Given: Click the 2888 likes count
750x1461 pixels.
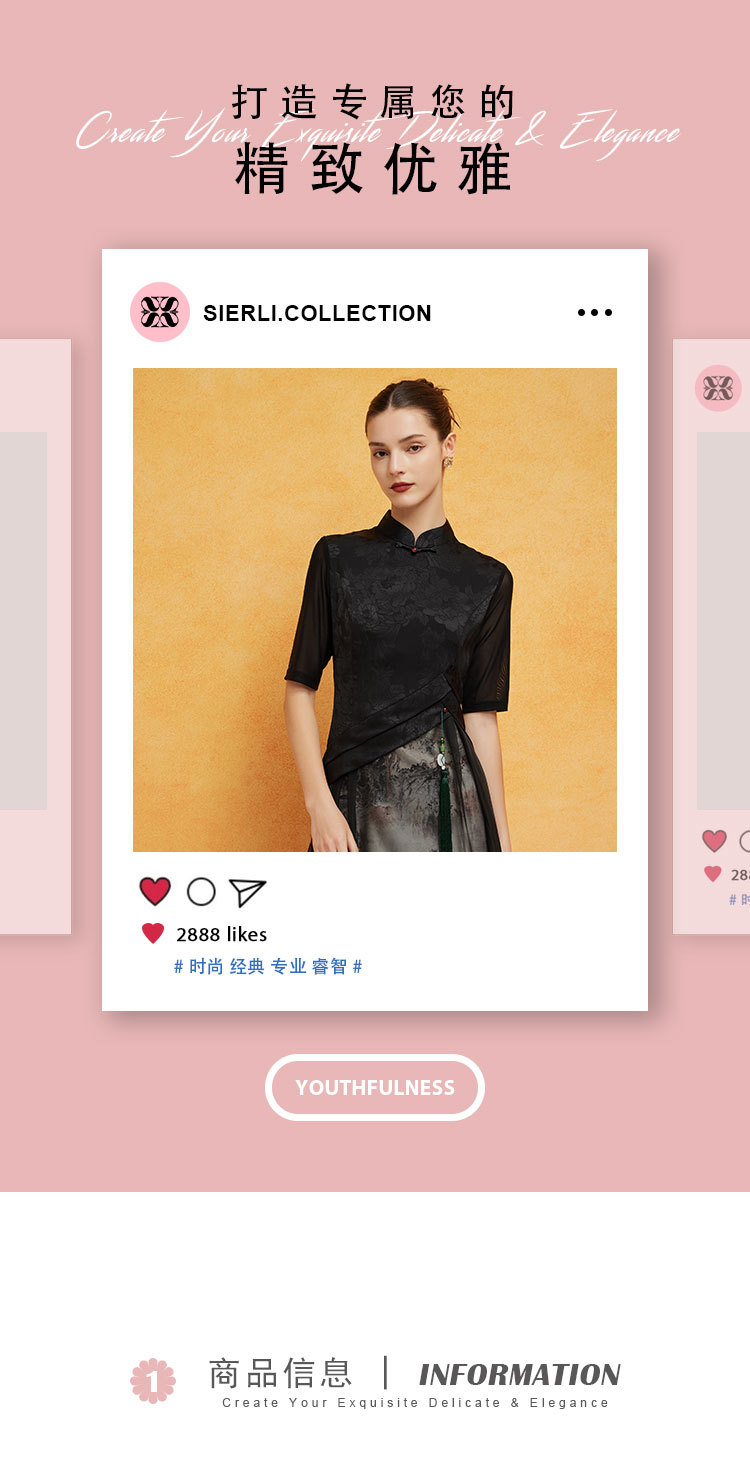Looking at the screenshot, I should point(221,934).
